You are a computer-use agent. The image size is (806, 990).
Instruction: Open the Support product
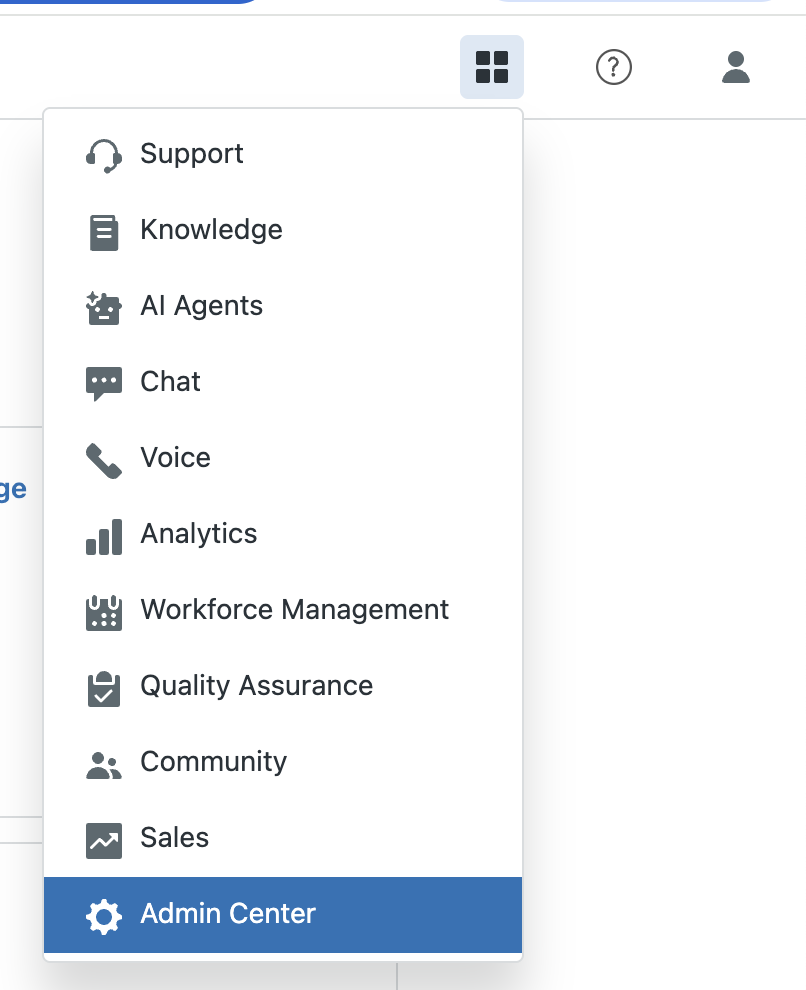(191, 153)
